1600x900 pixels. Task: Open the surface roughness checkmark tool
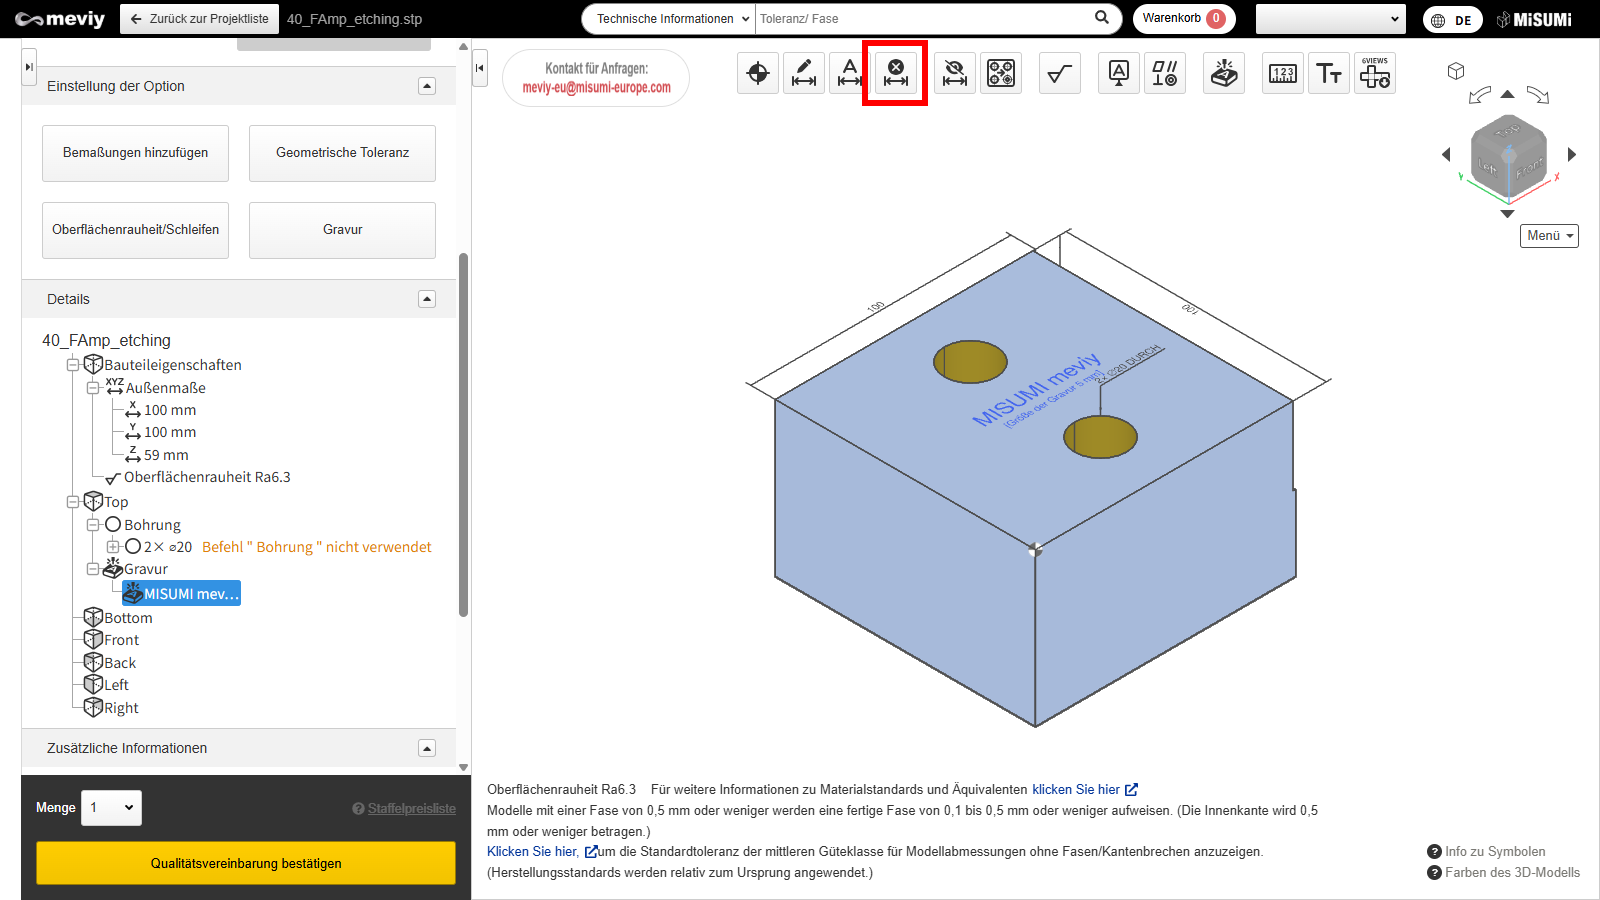pyautogui.click(x=1059, y=73)
